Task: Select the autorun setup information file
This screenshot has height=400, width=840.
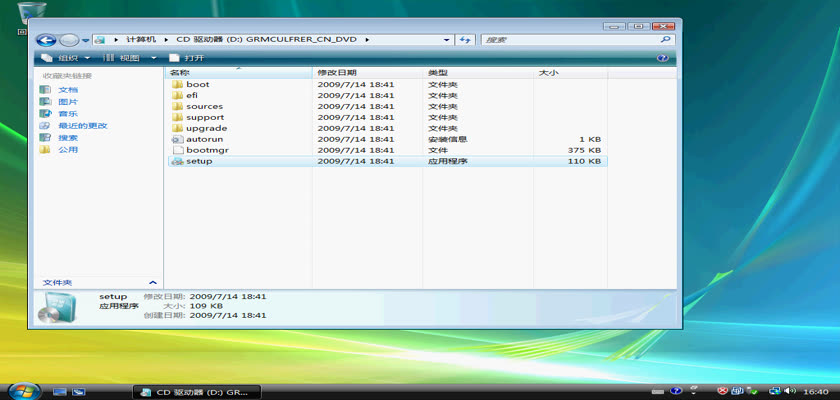Action: 203,139
